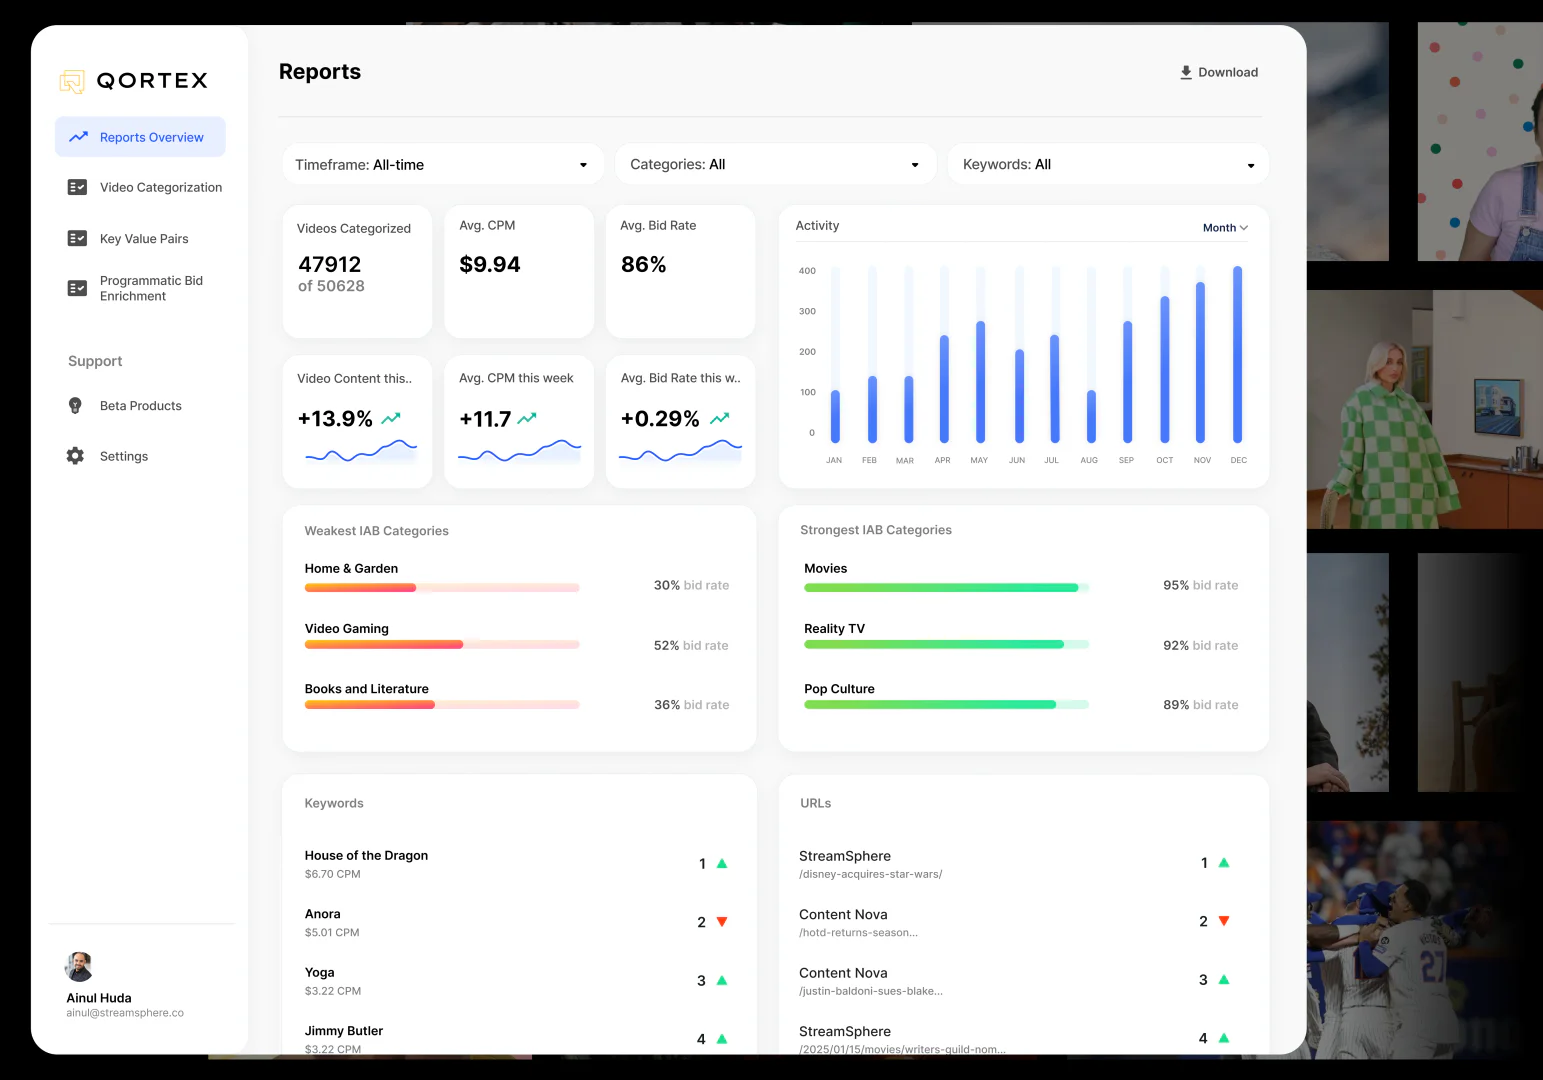Click the green up arrow beside House of the Dragon
Image resolution: width=1543 pixels, height=1080 pixels.
tap(722, 863)
